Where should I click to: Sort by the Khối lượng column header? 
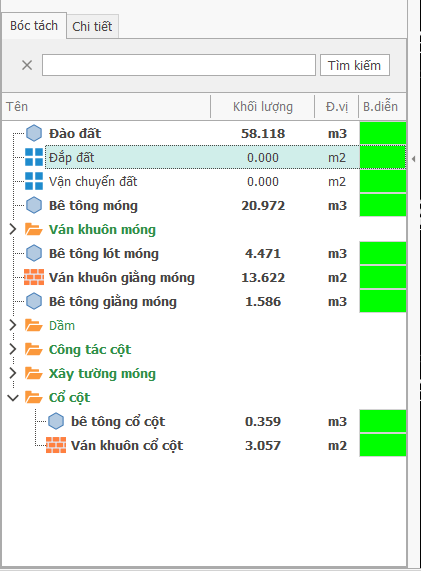click(x=263, y=107)
